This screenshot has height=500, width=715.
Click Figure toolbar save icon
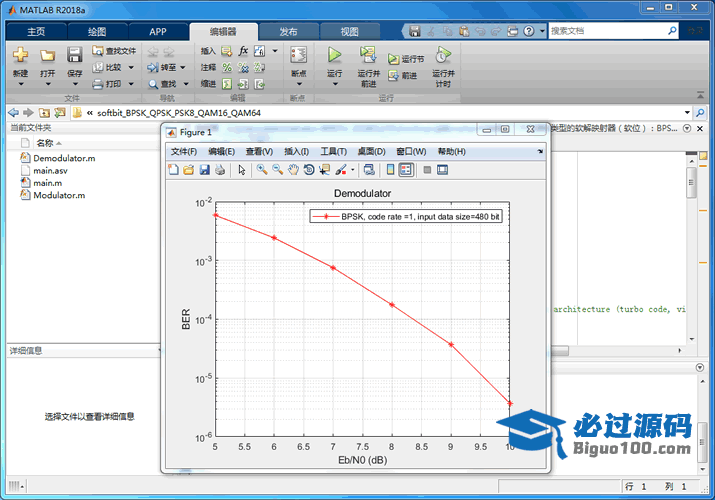(x=204, y=170)
